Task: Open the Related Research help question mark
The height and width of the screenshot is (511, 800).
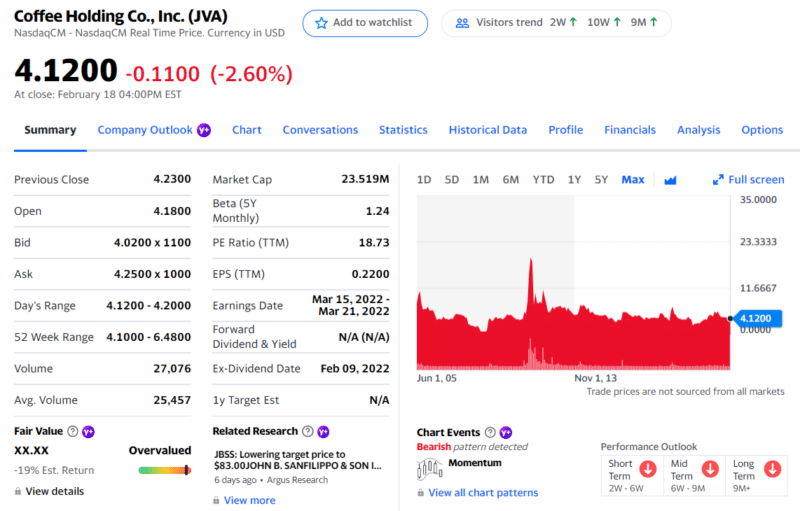Action: pyautogui.click(x=308, y=431)
